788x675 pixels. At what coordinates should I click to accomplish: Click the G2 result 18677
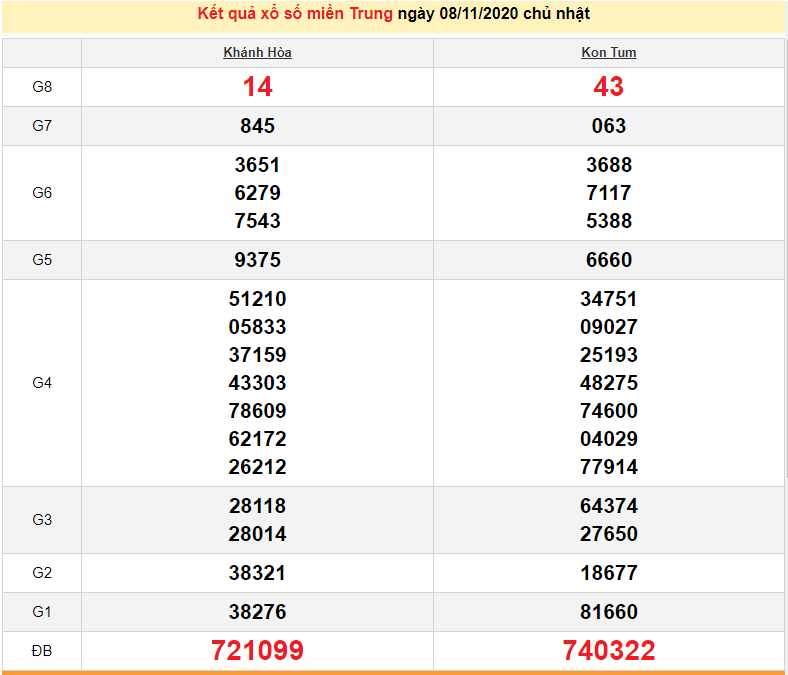608,573
